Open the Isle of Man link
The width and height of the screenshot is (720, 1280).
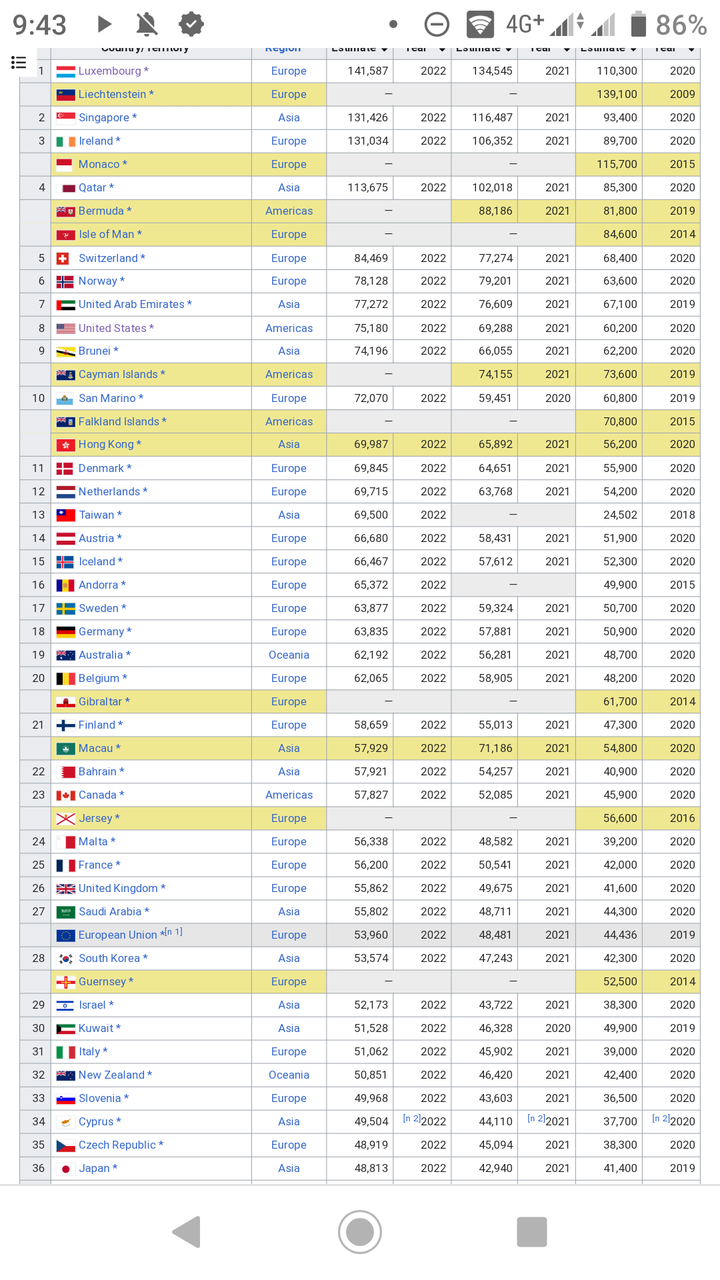point(107,234)
